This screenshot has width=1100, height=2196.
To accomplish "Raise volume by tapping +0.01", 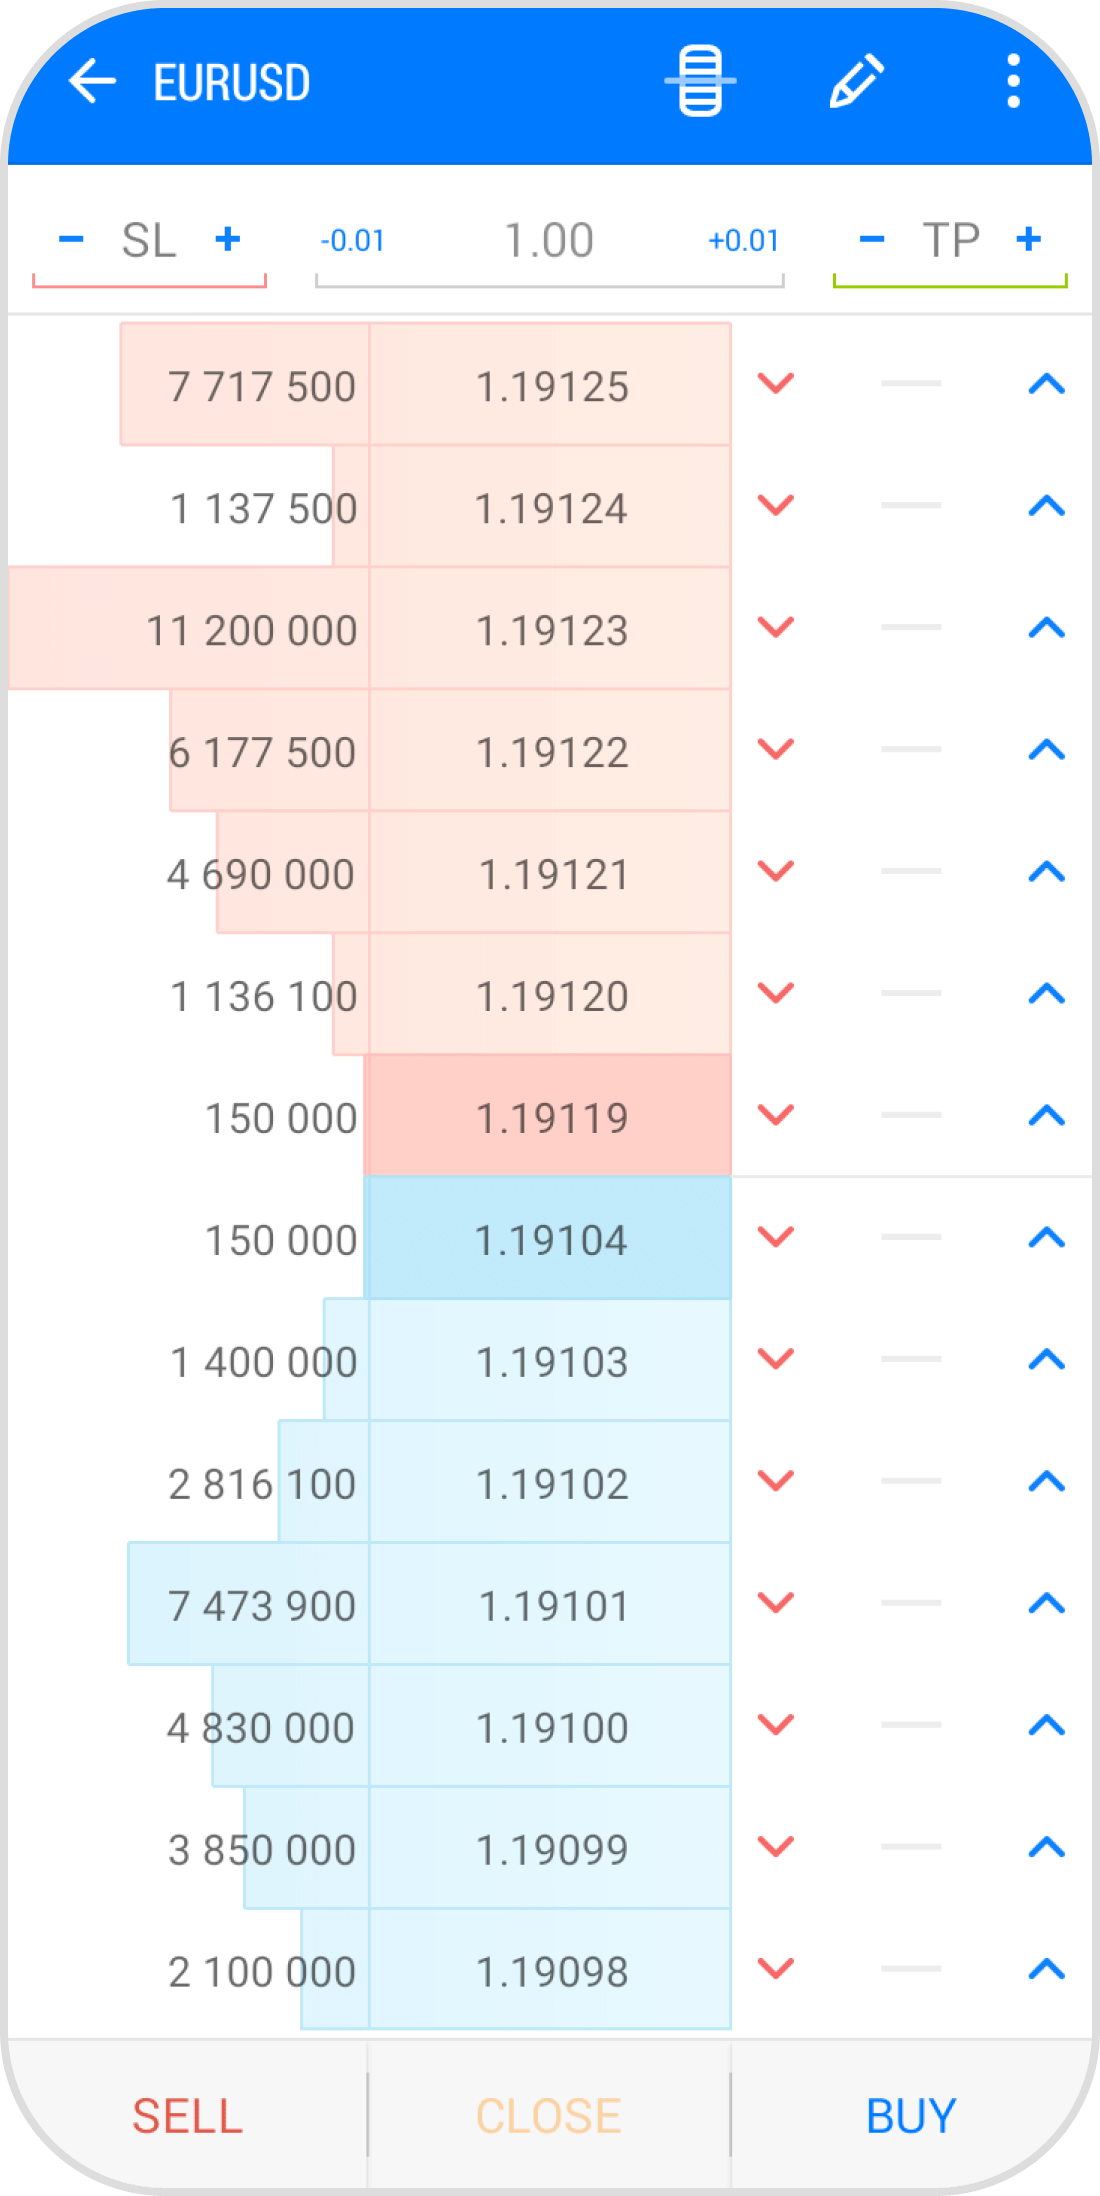I will point(743,241).
